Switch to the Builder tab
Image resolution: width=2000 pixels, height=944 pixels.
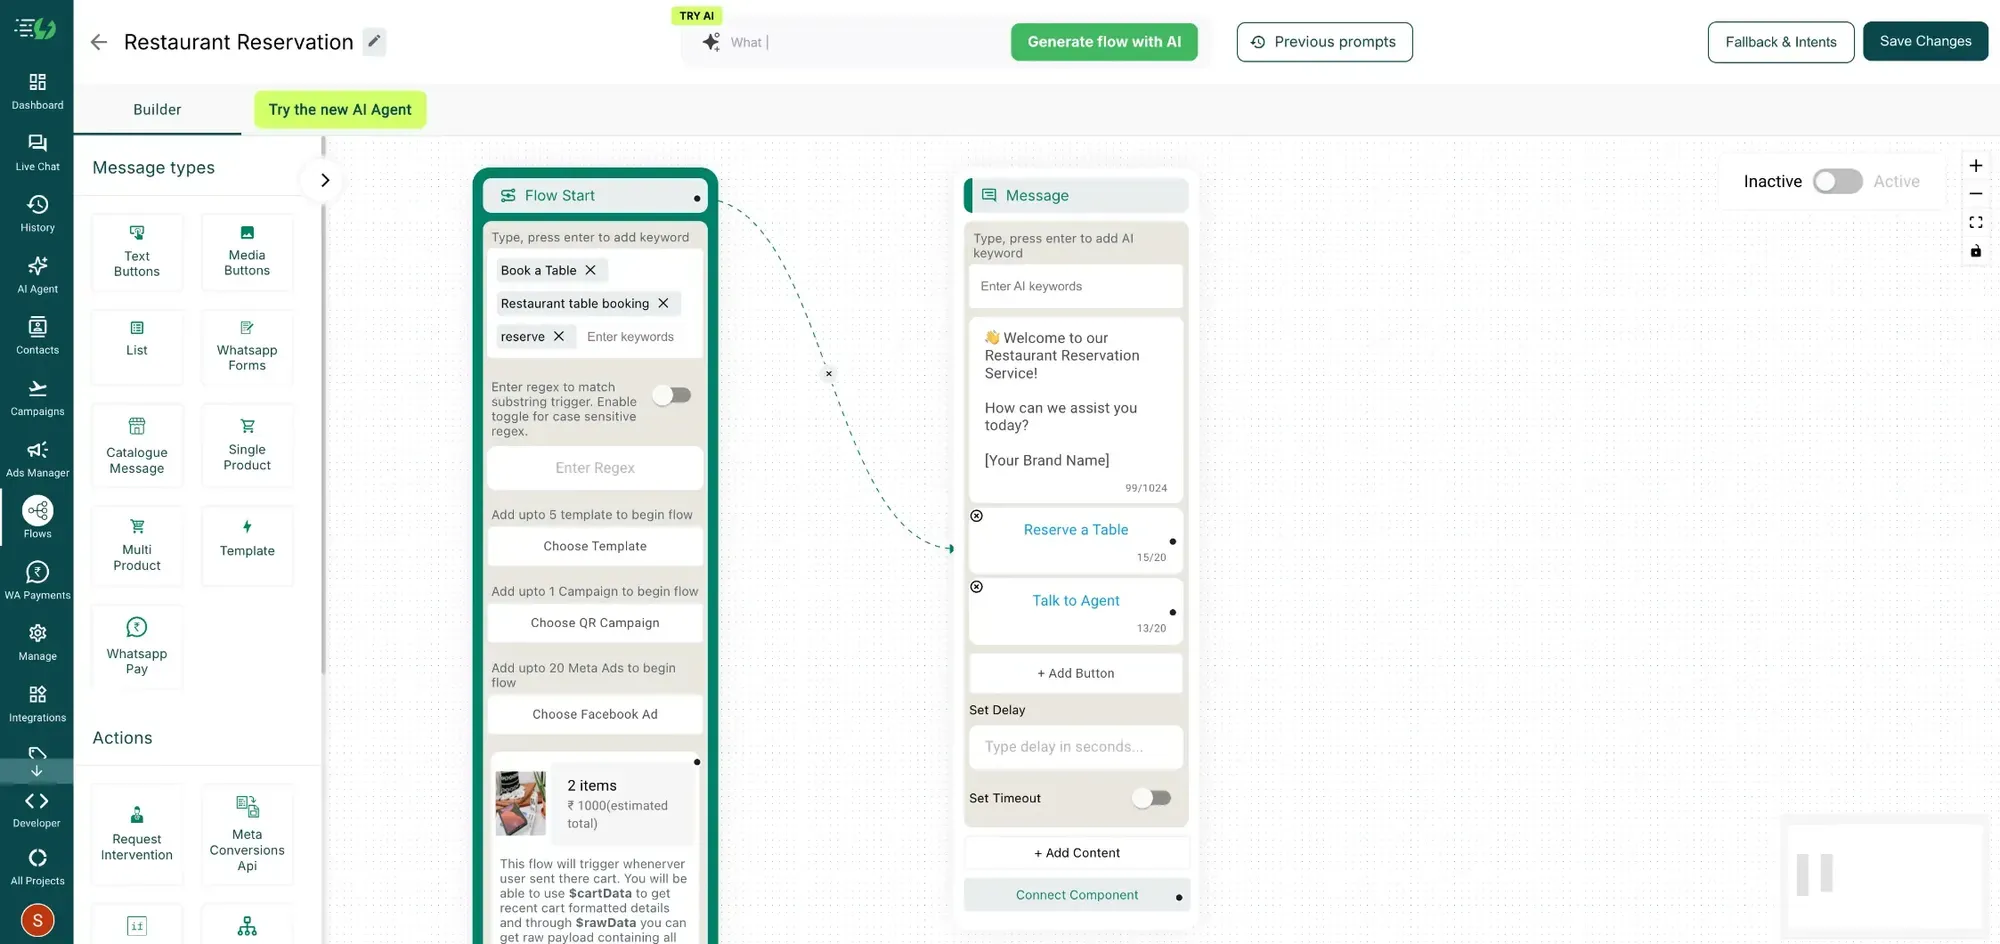point(157,110)
